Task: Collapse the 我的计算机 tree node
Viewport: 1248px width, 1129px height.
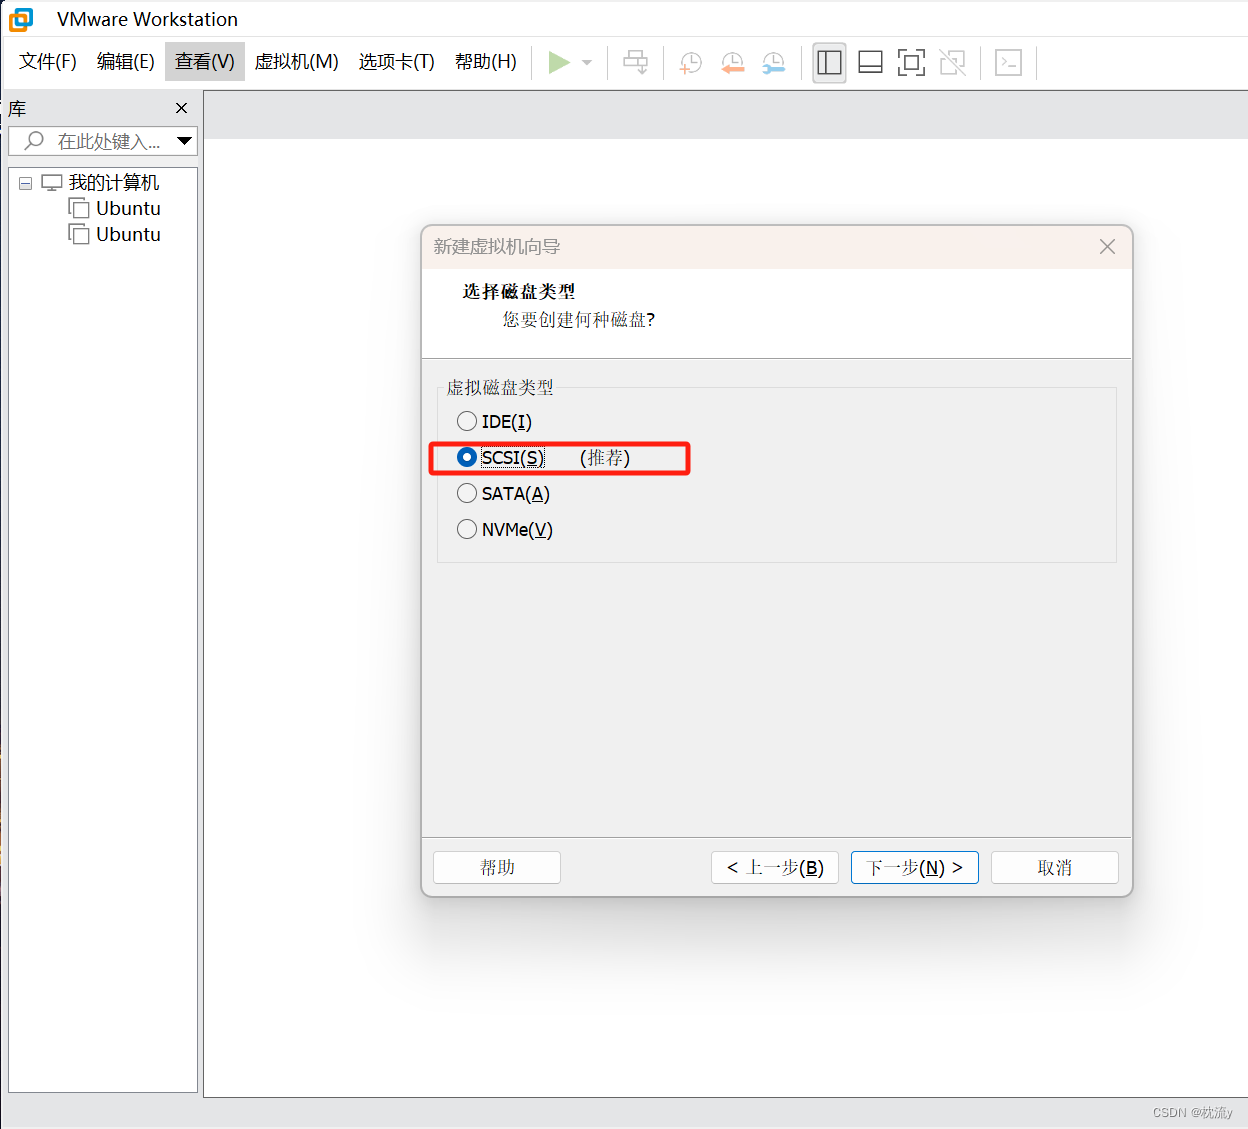Action: tap(26, 183)
